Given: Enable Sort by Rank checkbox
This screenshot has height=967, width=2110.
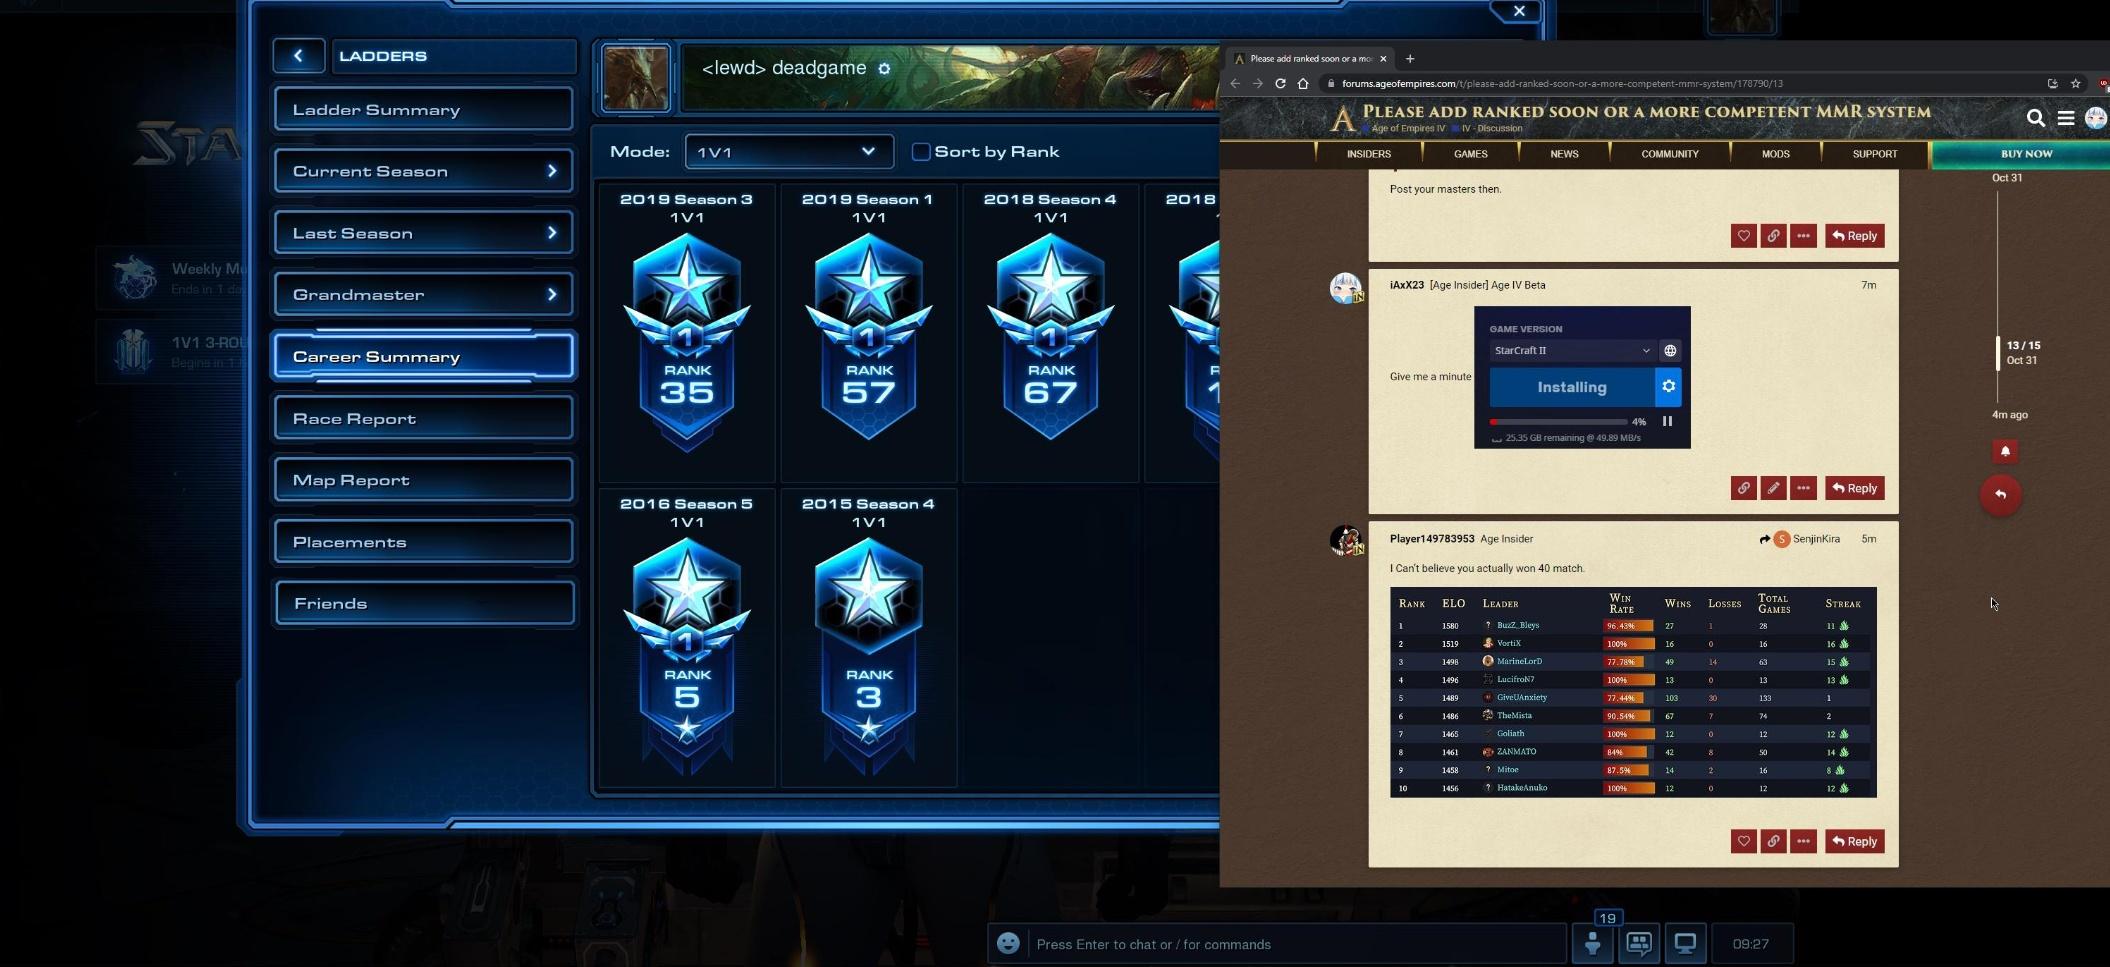Looking at the screenshot, I should tap(921, 152).
